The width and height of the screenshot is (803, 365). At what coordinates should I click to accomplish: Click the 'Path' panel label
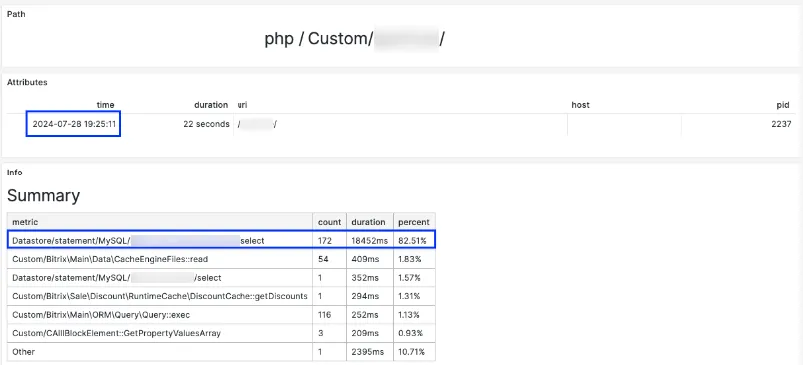[x=16, y=14]
